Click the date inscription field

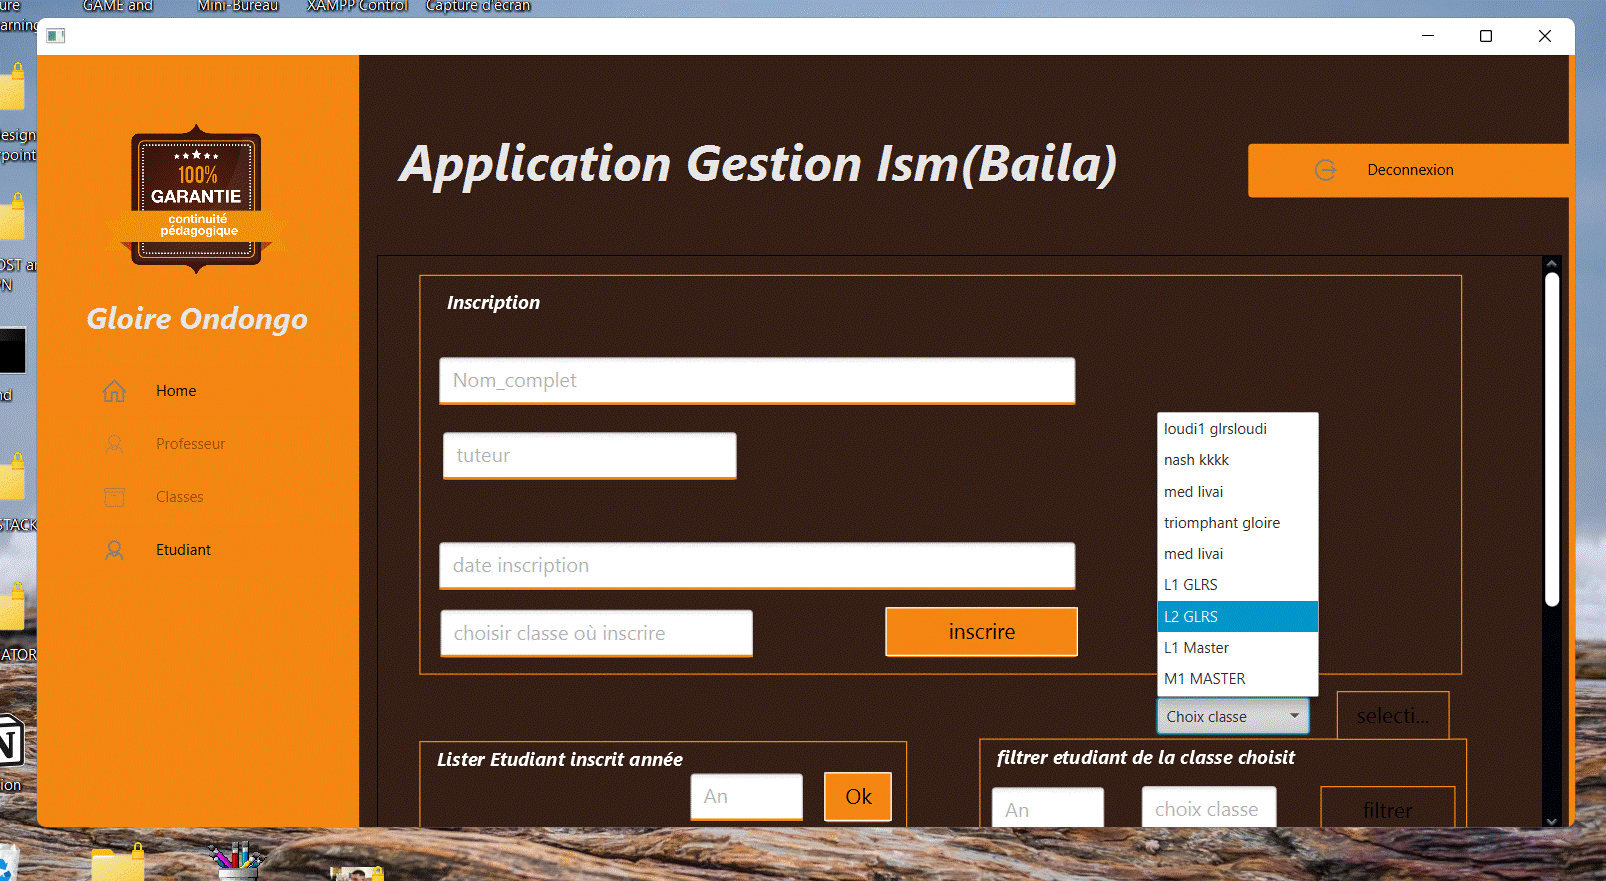coord(757,566)
